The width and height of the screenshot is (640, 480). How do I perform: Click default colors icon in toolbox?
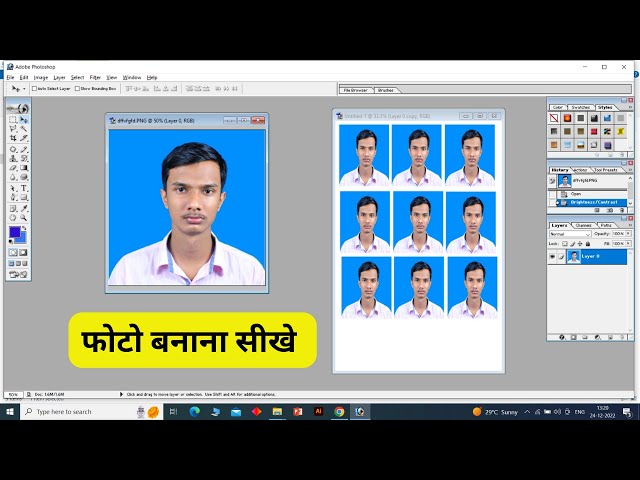tap(11, 242)
